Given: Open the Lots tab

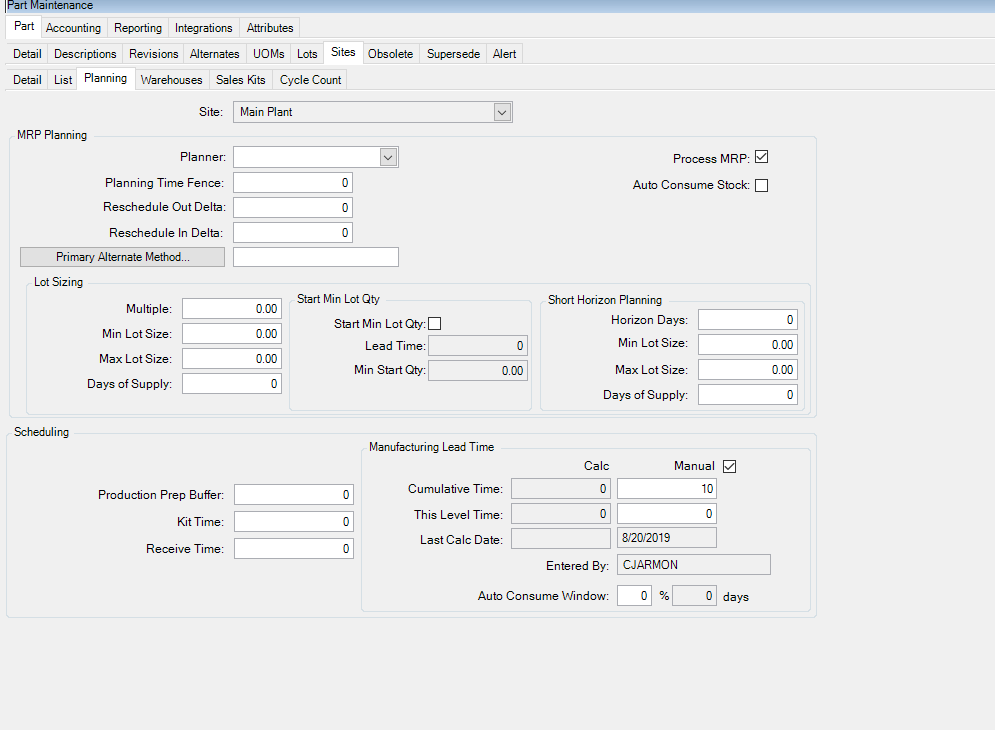Looking at the screenshot, I should 307,54.
